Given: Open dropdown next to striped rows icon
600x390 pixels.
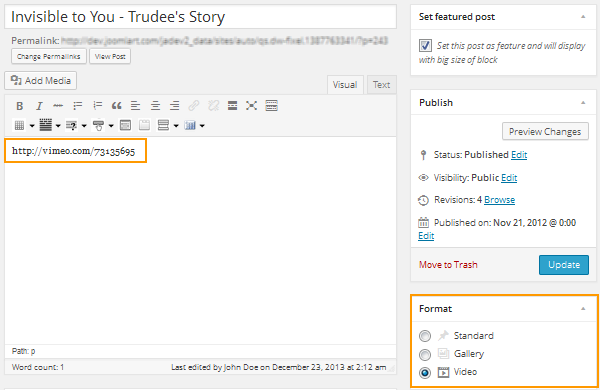Looking at the screenshot, I should coord(58,126).
